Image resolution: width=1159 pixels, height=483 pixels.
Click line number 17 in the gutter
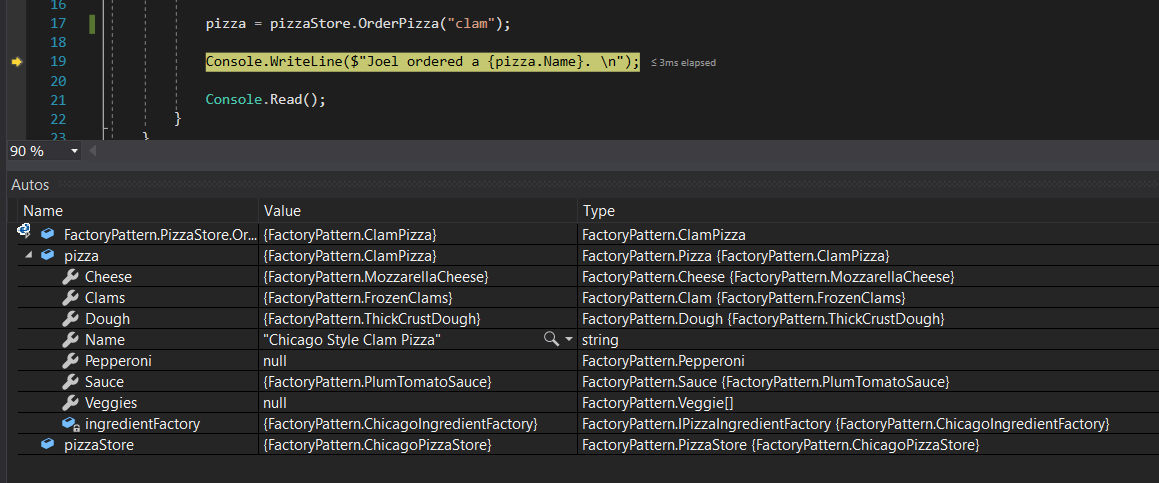pyautogui.click(x=58, y=24)
